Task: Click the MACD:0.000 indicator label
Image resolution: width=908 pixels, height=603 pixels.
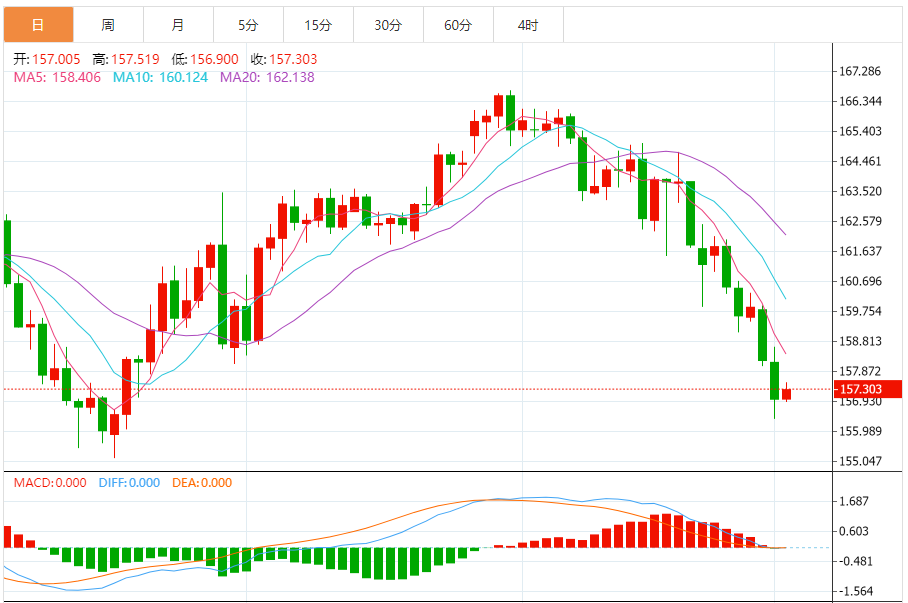Action: [x=50, y=483]
